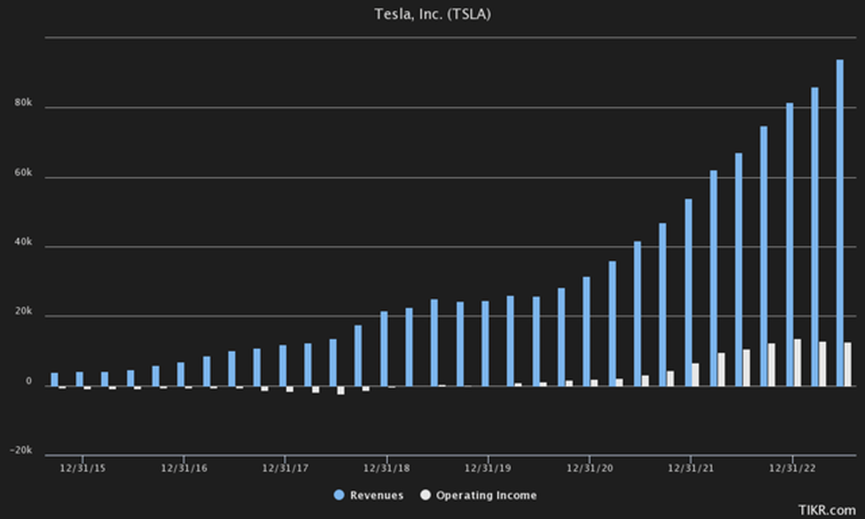Select the first leftmost blue Revenues bar
The image size is (865, 519).
(x=54, y=379)
